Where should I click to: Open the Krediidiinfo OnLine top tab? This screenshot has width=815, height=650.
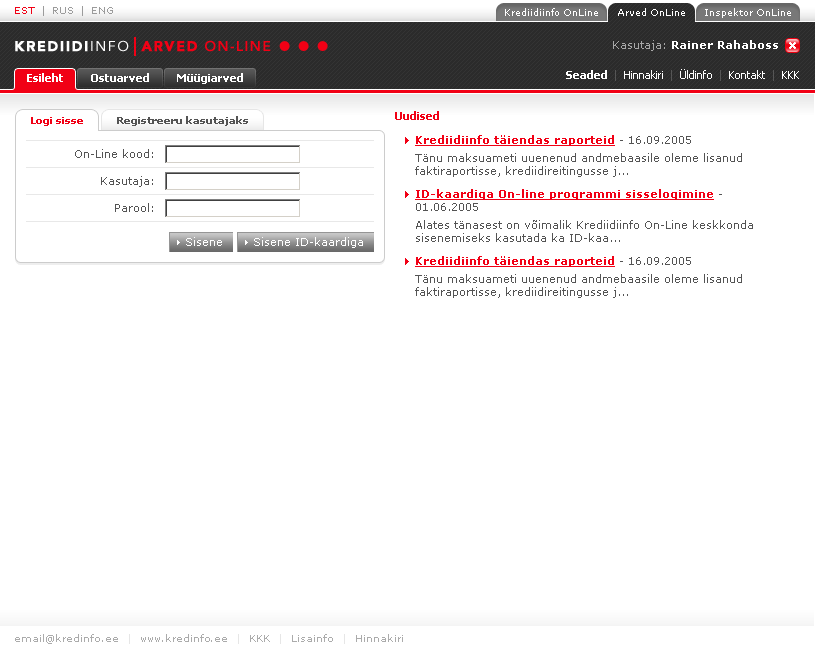click(x=551, y=12)
